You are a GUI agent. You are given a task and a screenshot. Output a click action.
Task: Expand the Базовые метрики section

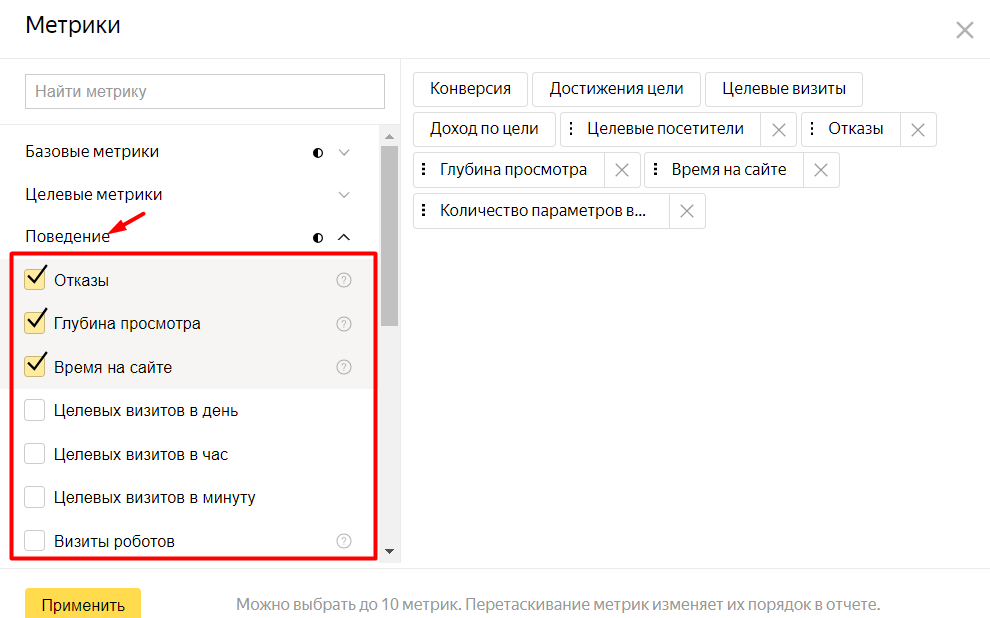pos(344,152)
